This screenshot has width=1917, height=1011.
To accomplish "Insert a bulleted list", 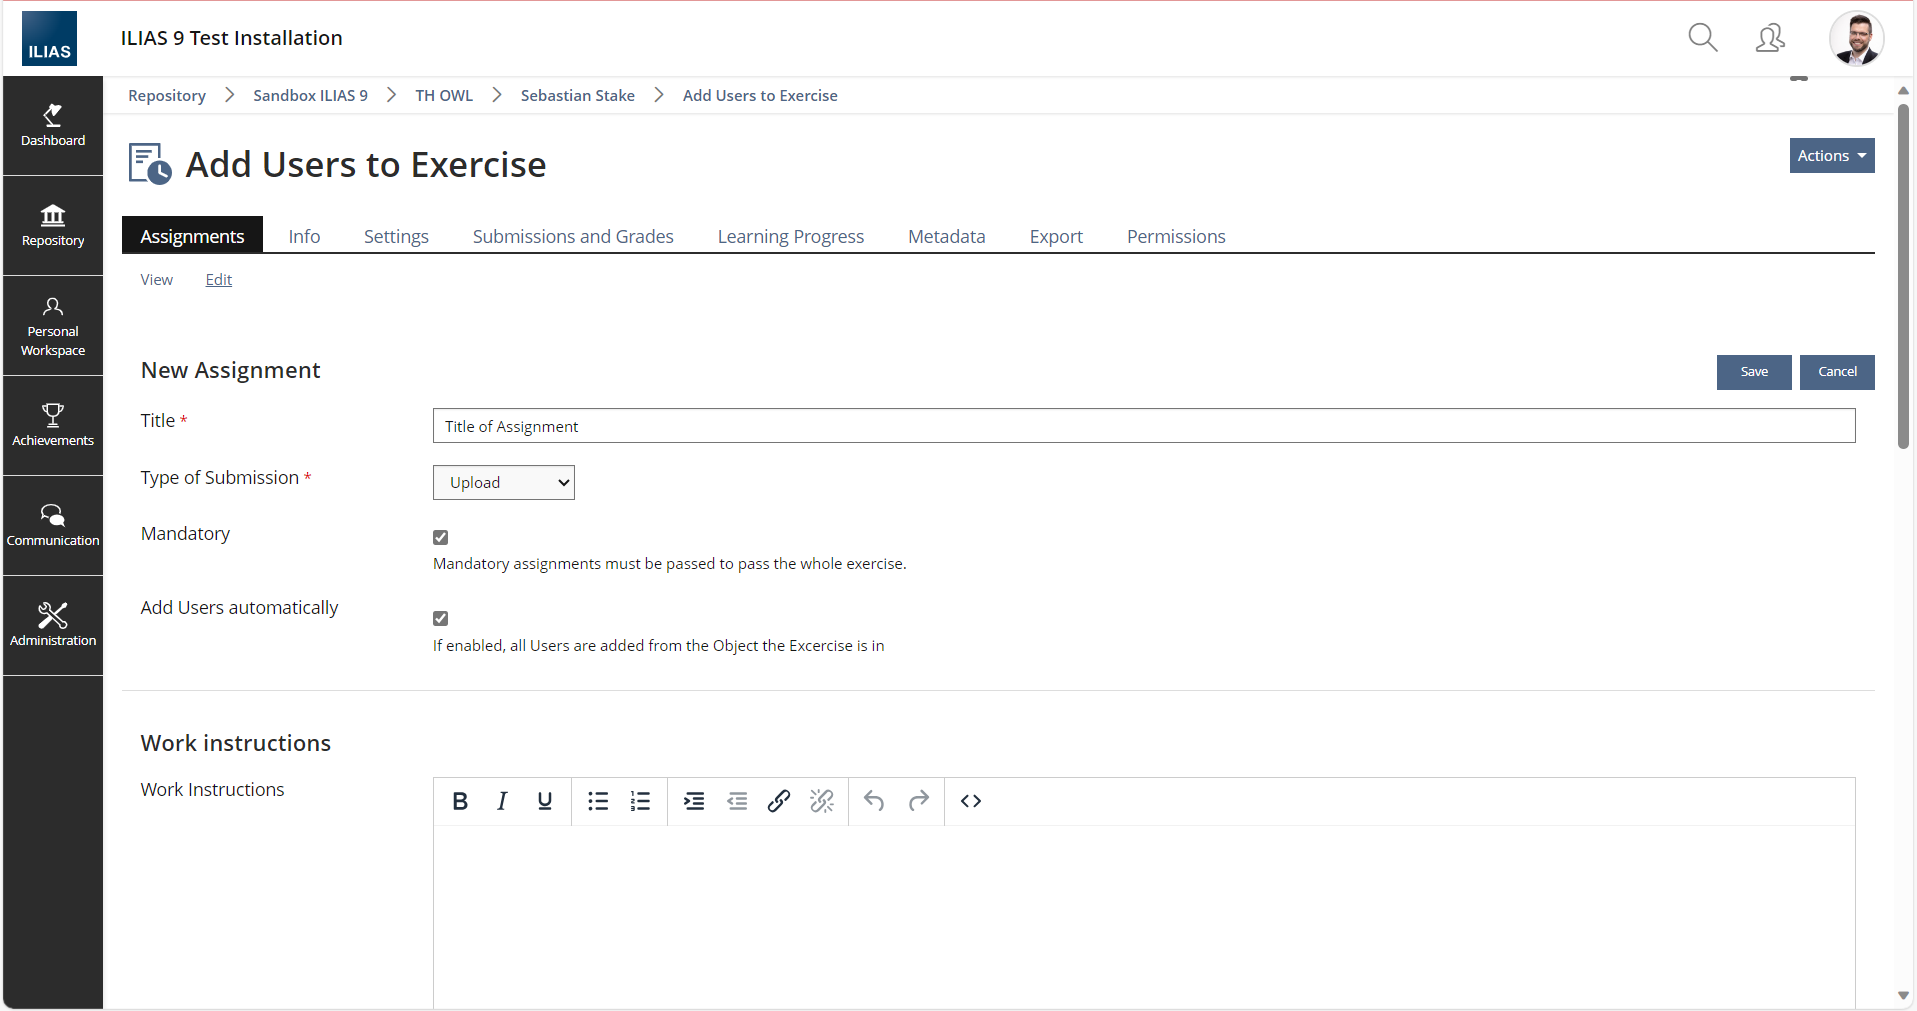I will click(598, 801).
